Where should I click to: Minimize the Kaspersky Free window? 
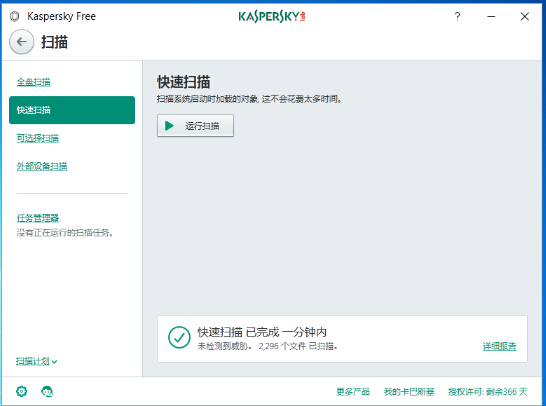coord(491,16)
